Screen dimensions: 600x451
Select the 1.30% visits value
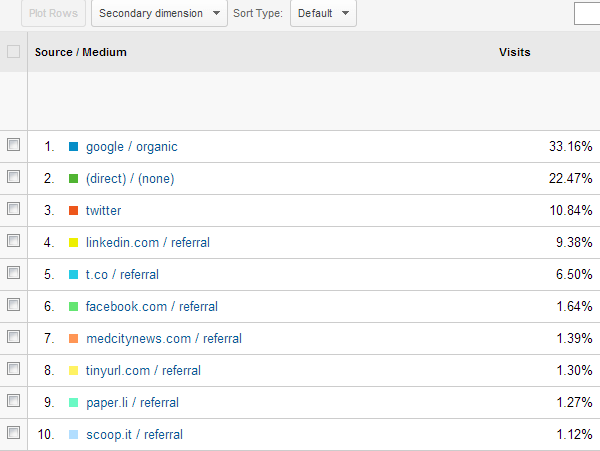(x=574, y=371)
